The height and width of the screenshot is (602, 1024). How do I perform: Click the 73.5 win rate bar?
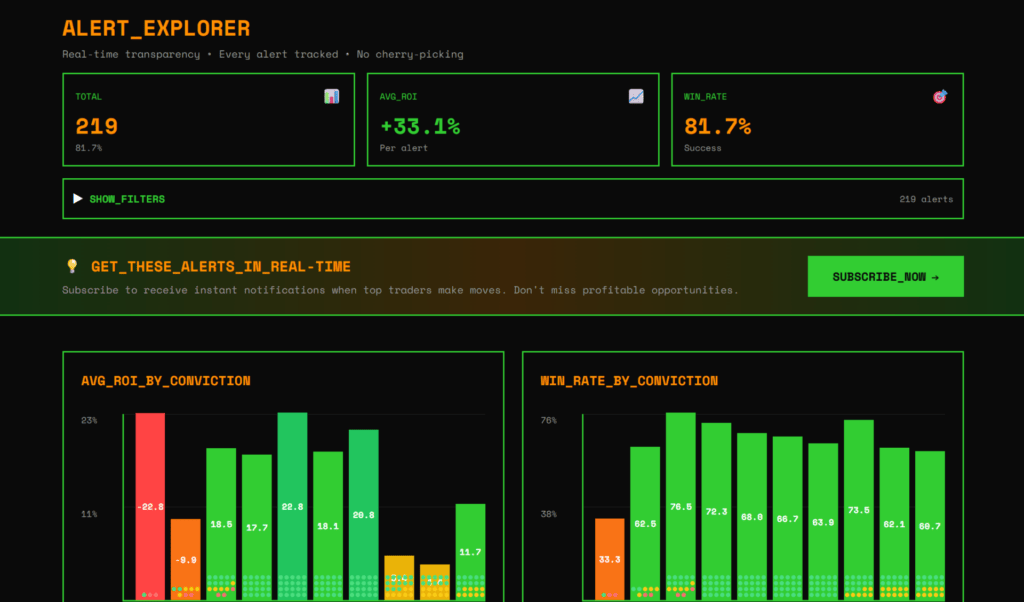858,508
